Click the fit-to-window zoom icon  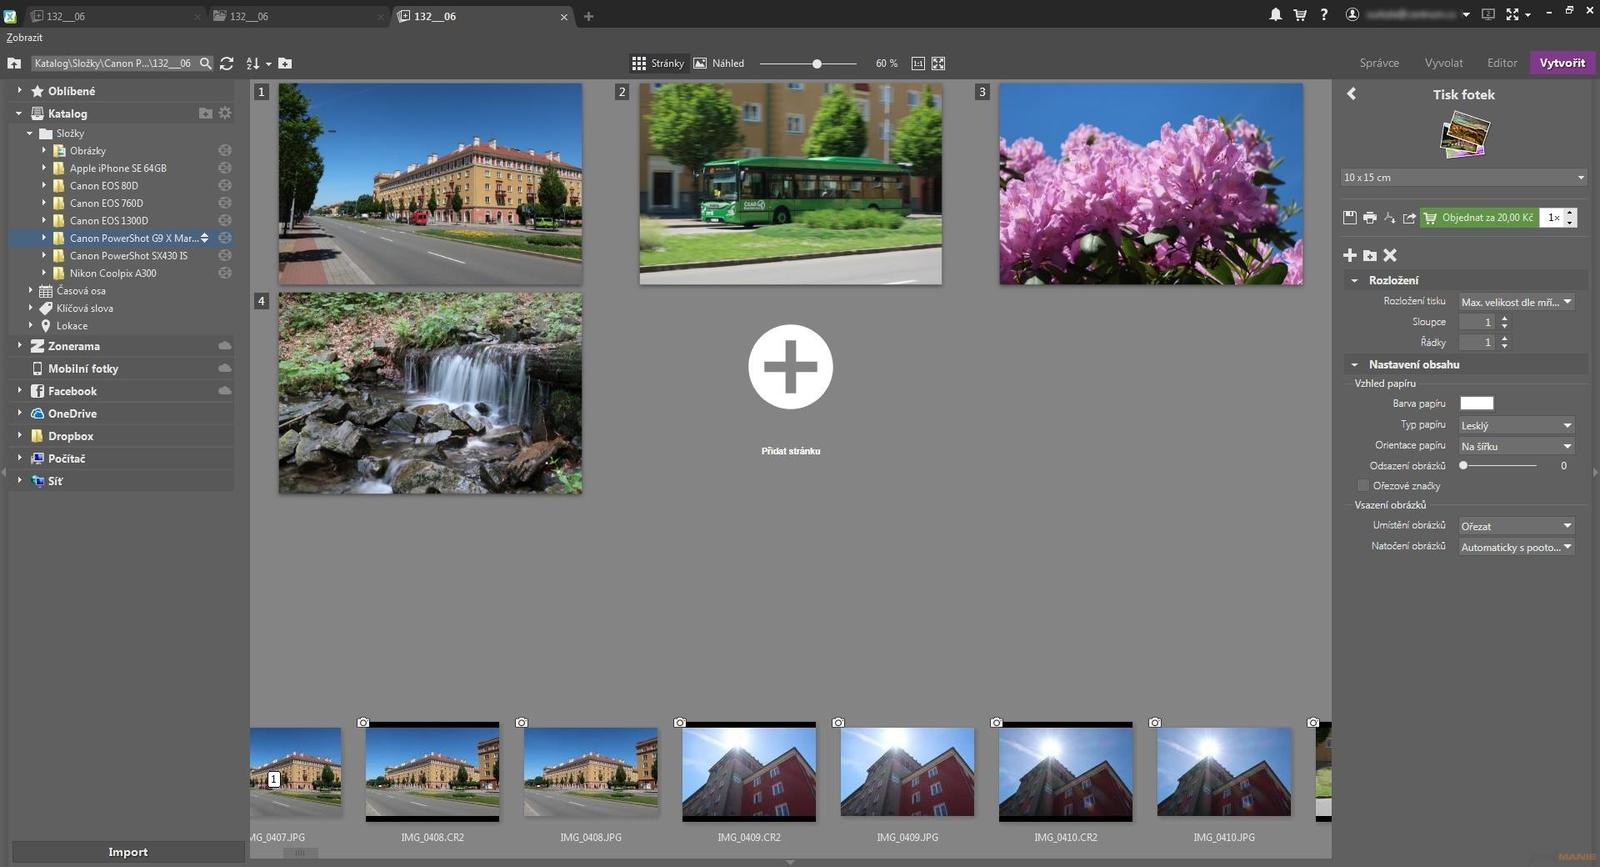(x=938, y=63)
